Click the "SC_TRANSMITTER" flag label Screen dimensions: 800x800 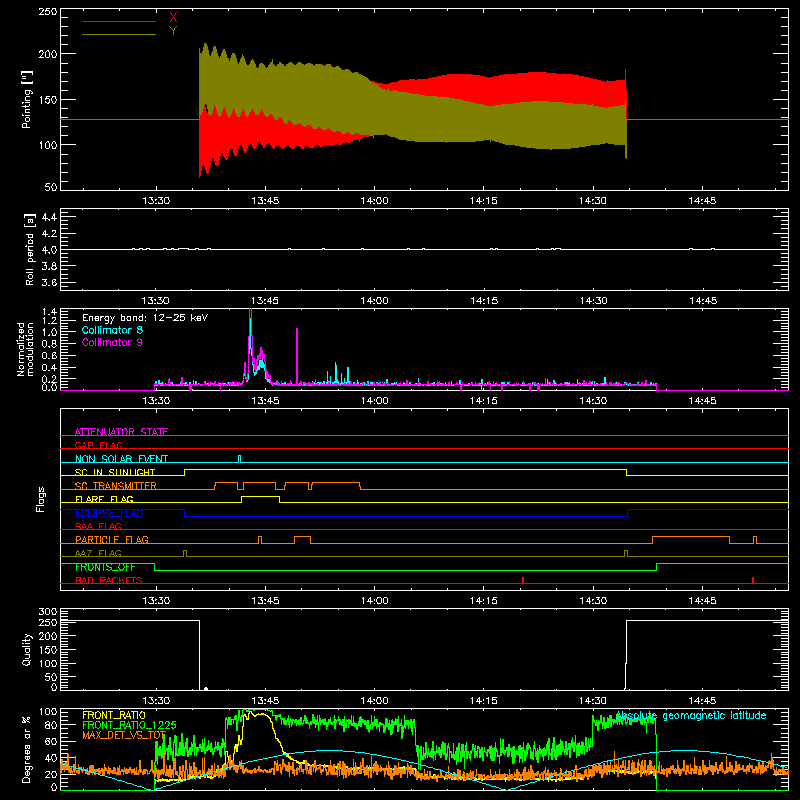[115, 486]
